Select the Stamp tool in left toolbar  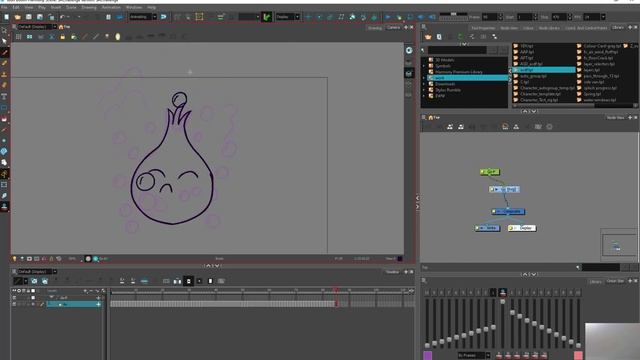tap(4, 74)
